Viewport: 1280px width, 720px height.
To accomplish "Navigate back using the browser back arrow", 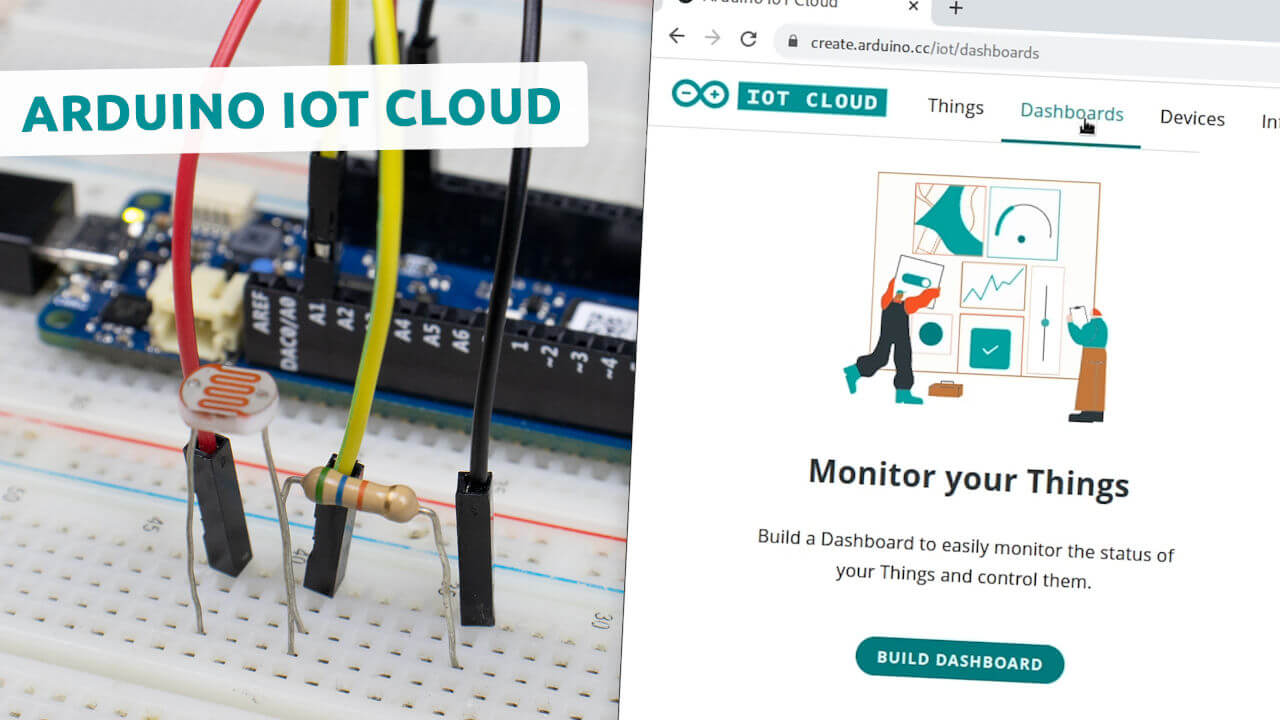I will 675,36.
